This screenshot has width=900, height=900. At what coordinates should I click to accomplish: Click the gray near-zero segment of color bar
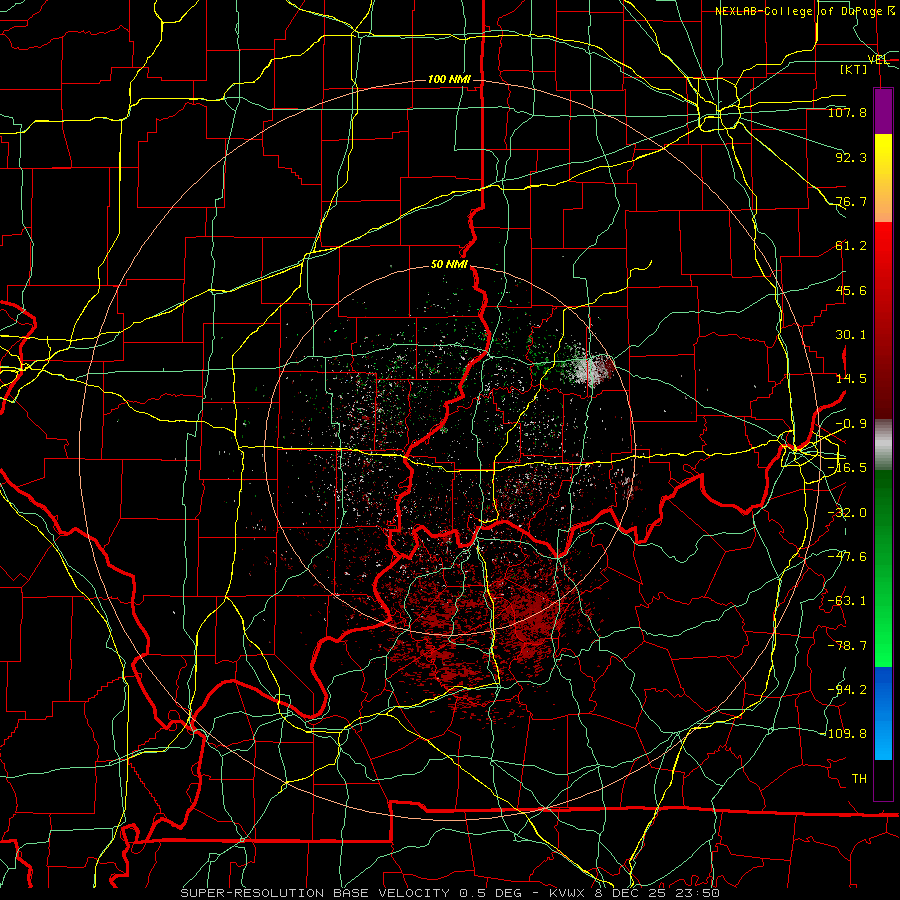pos(883,444)
